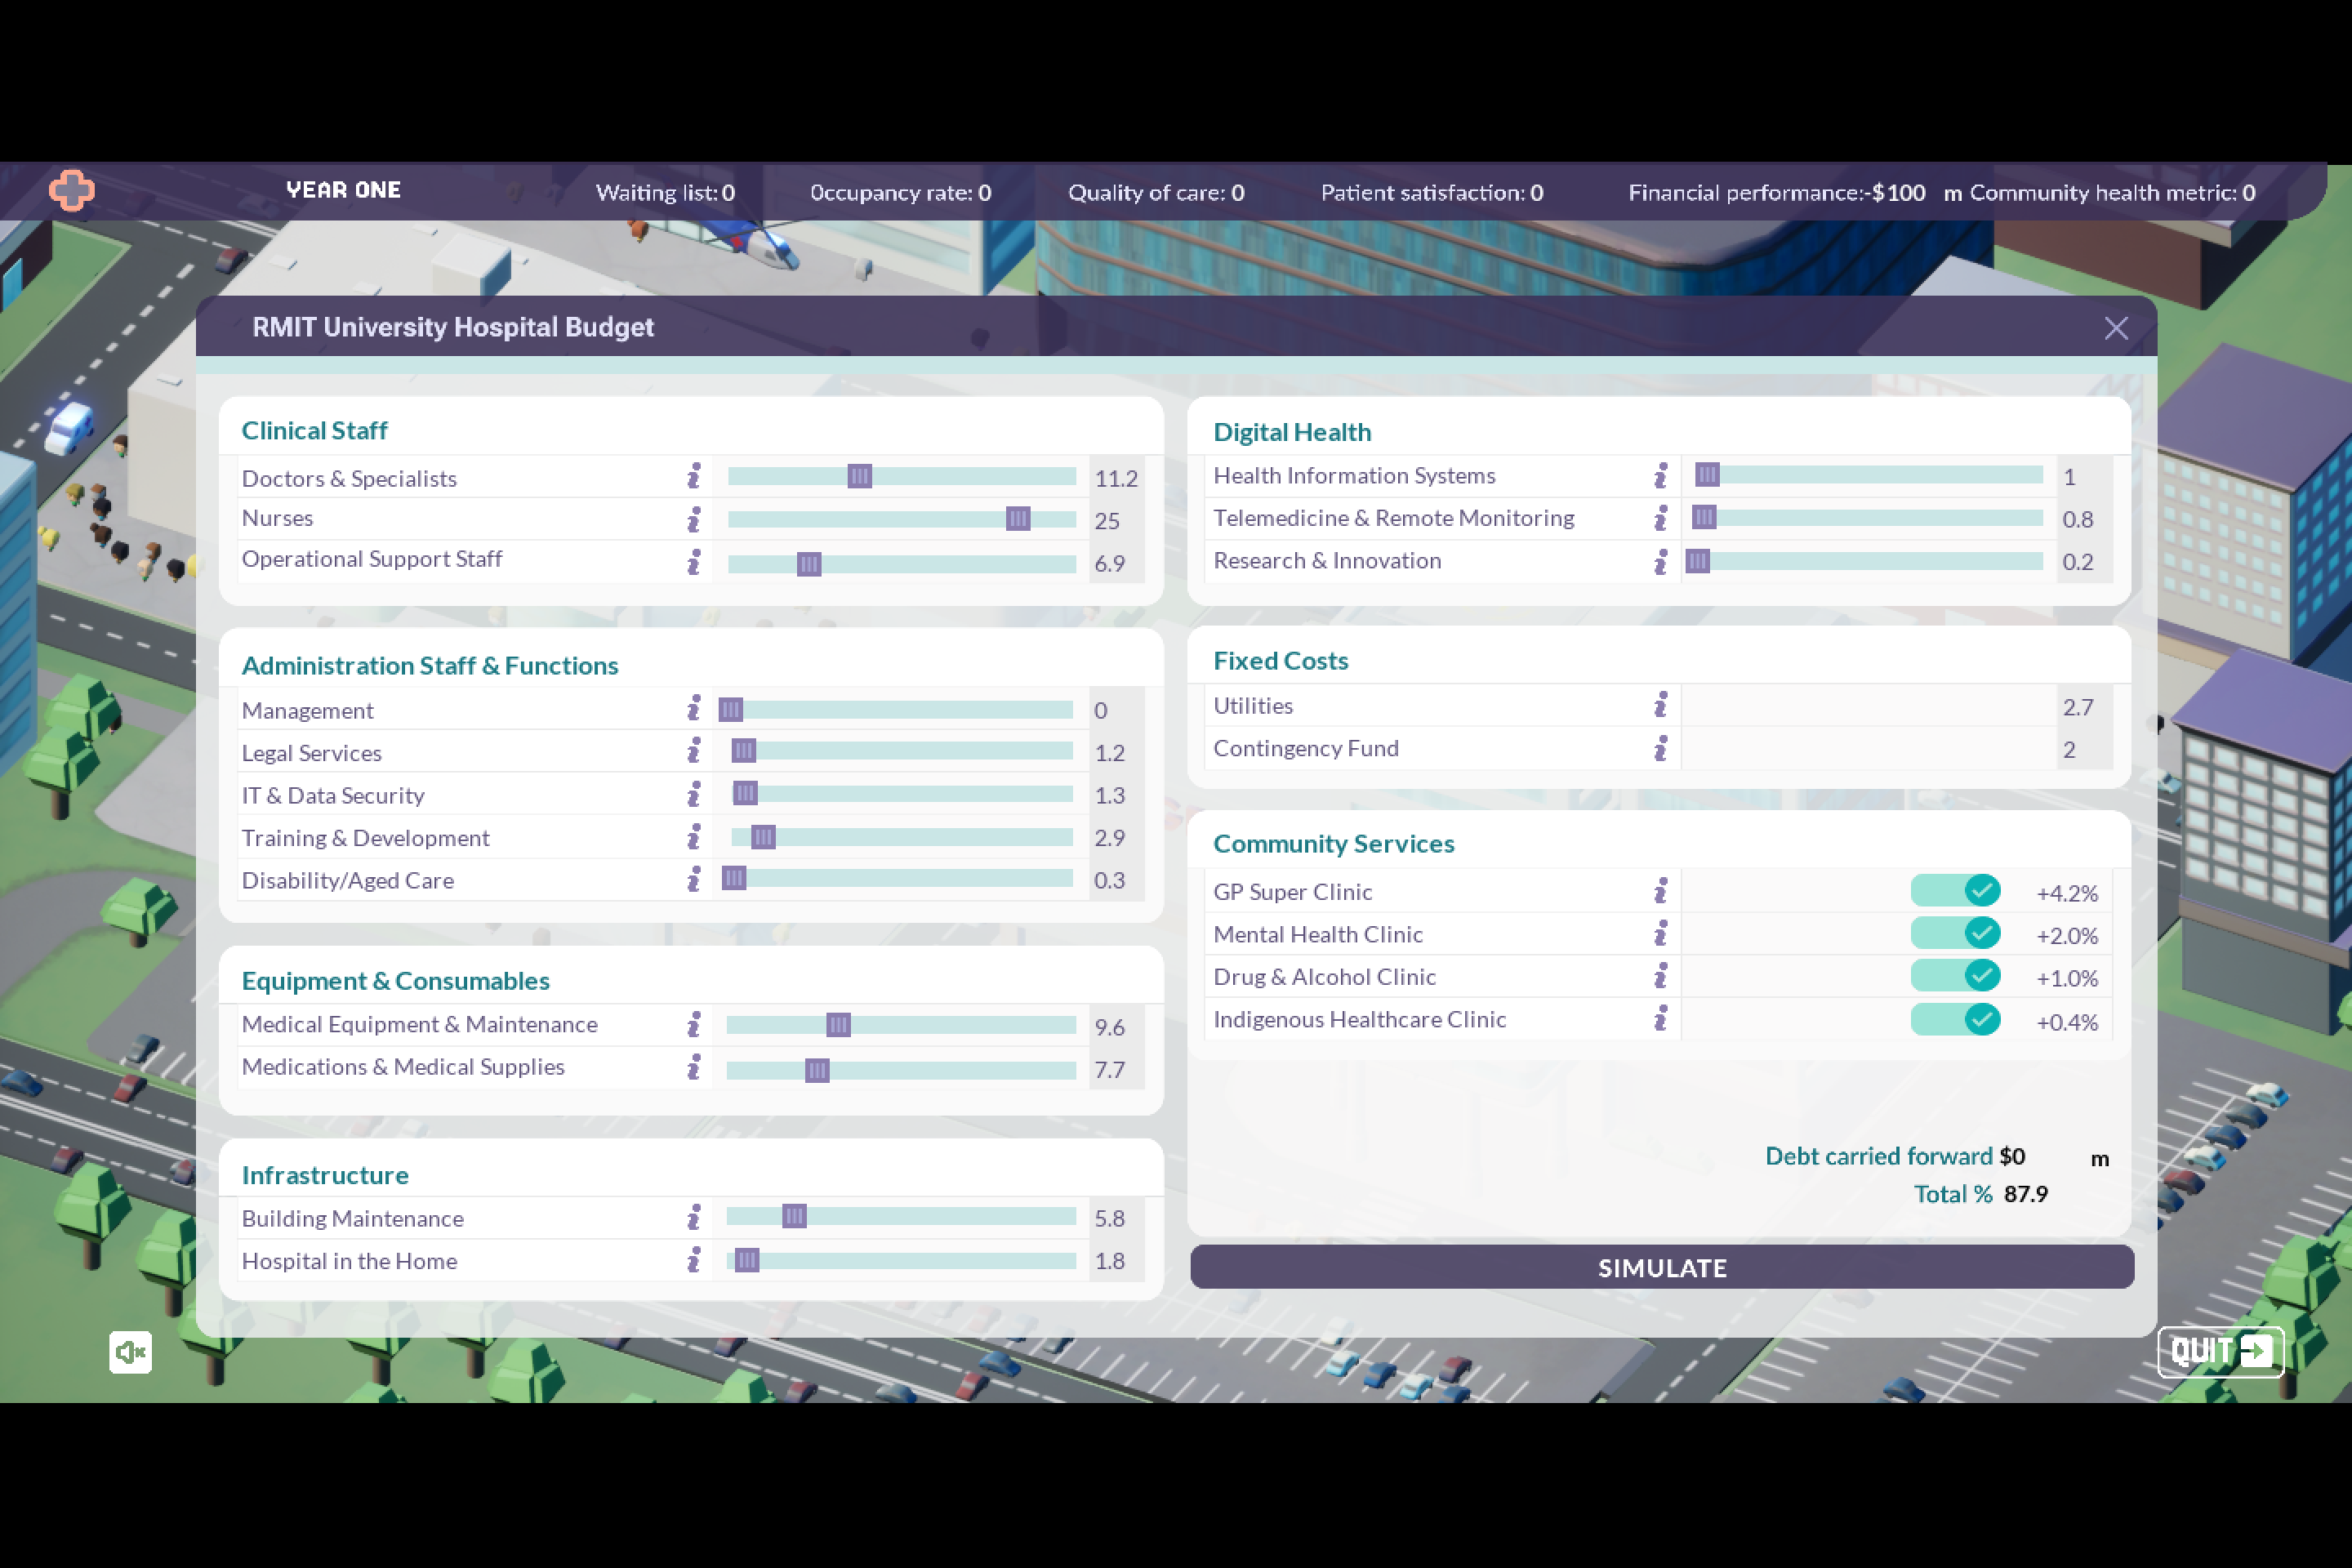
Task: Click the 'Clinical Staff' heading
Action: (x=314, y=430)
